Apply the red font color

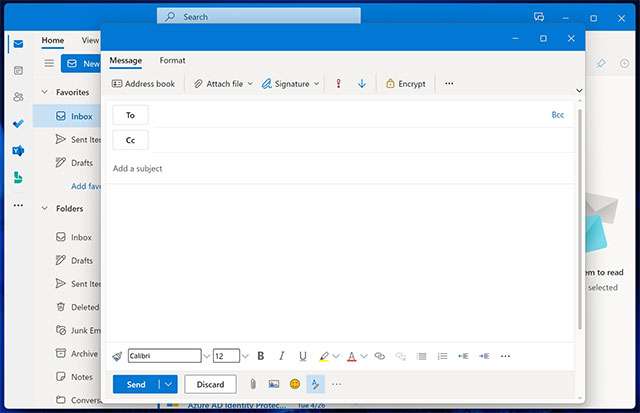tap(351, 356)
